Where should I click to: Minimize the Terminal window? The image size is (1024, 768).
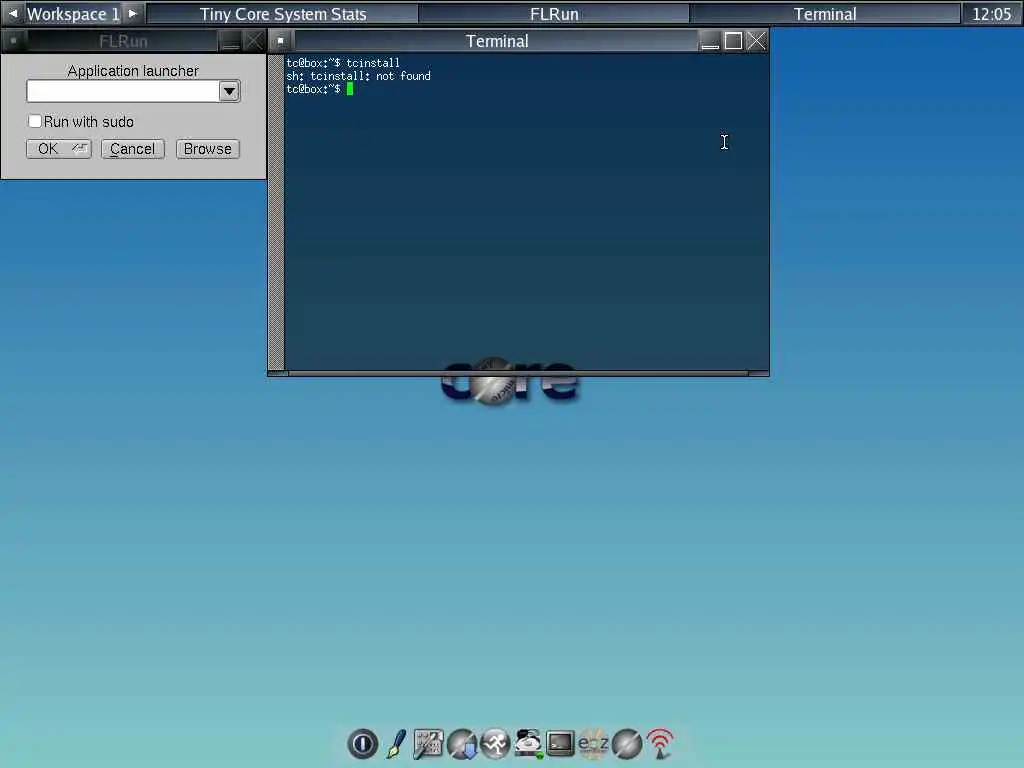[x=710, y=41]
